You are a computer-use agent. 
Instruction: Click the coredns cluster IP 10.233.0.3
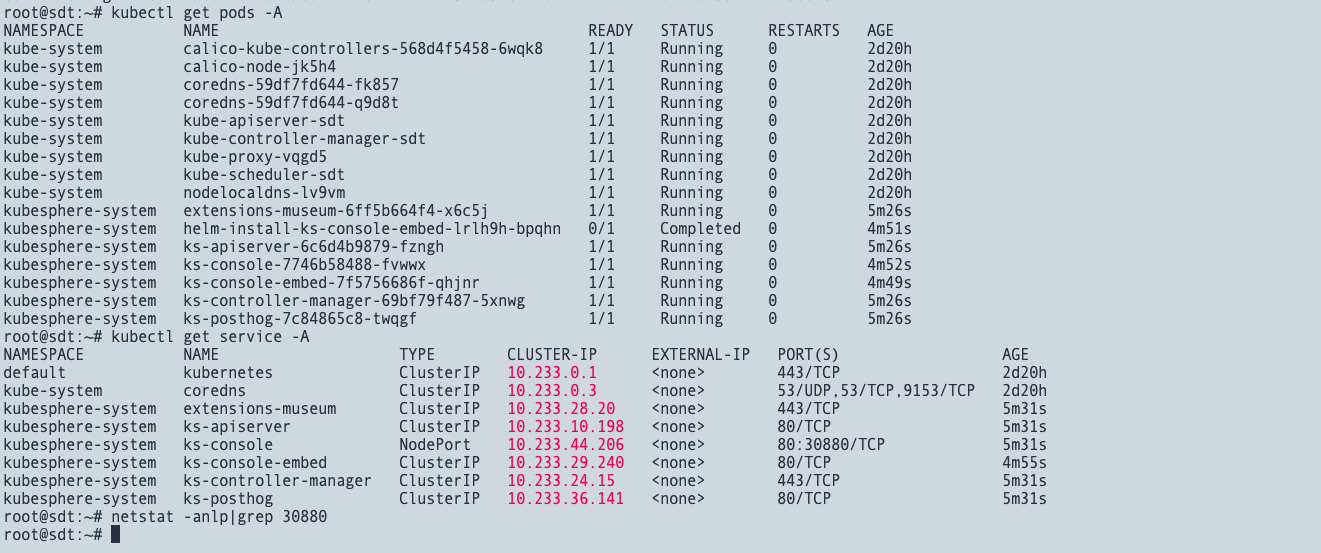pyautogui.click(x=552, y=391)
